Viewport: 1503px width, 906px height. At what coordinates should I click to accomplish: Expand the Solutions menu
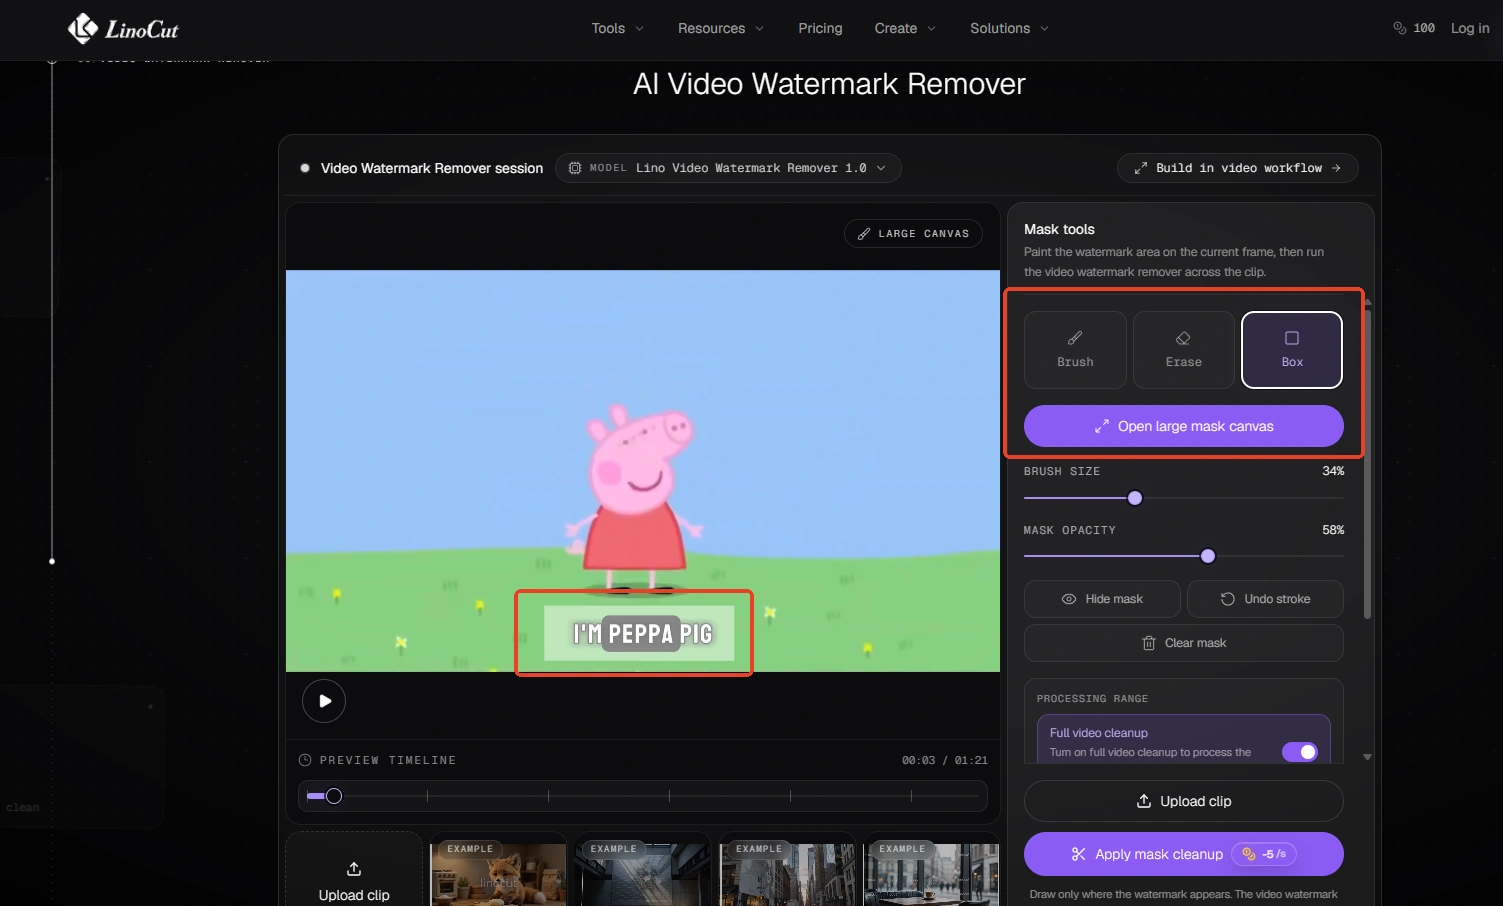(1009, 28)
